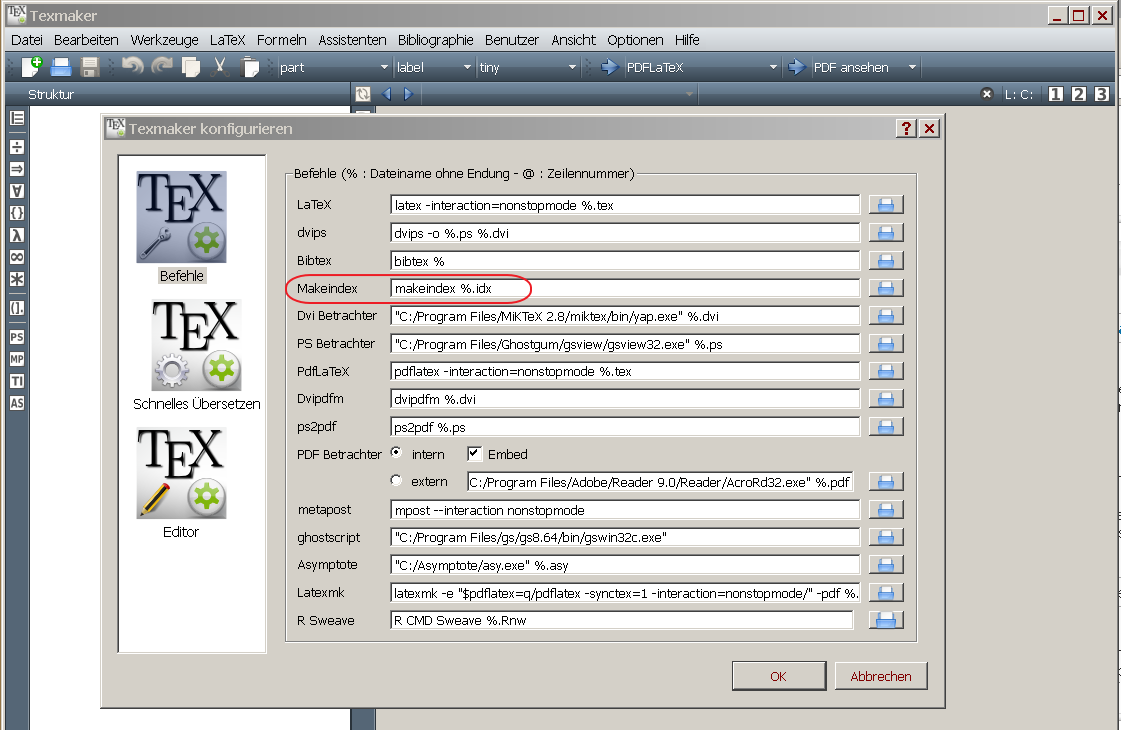Screen dimensions: 1121x730
Task: Browse for the ps2pdf command executable
Action: (886, 427)
